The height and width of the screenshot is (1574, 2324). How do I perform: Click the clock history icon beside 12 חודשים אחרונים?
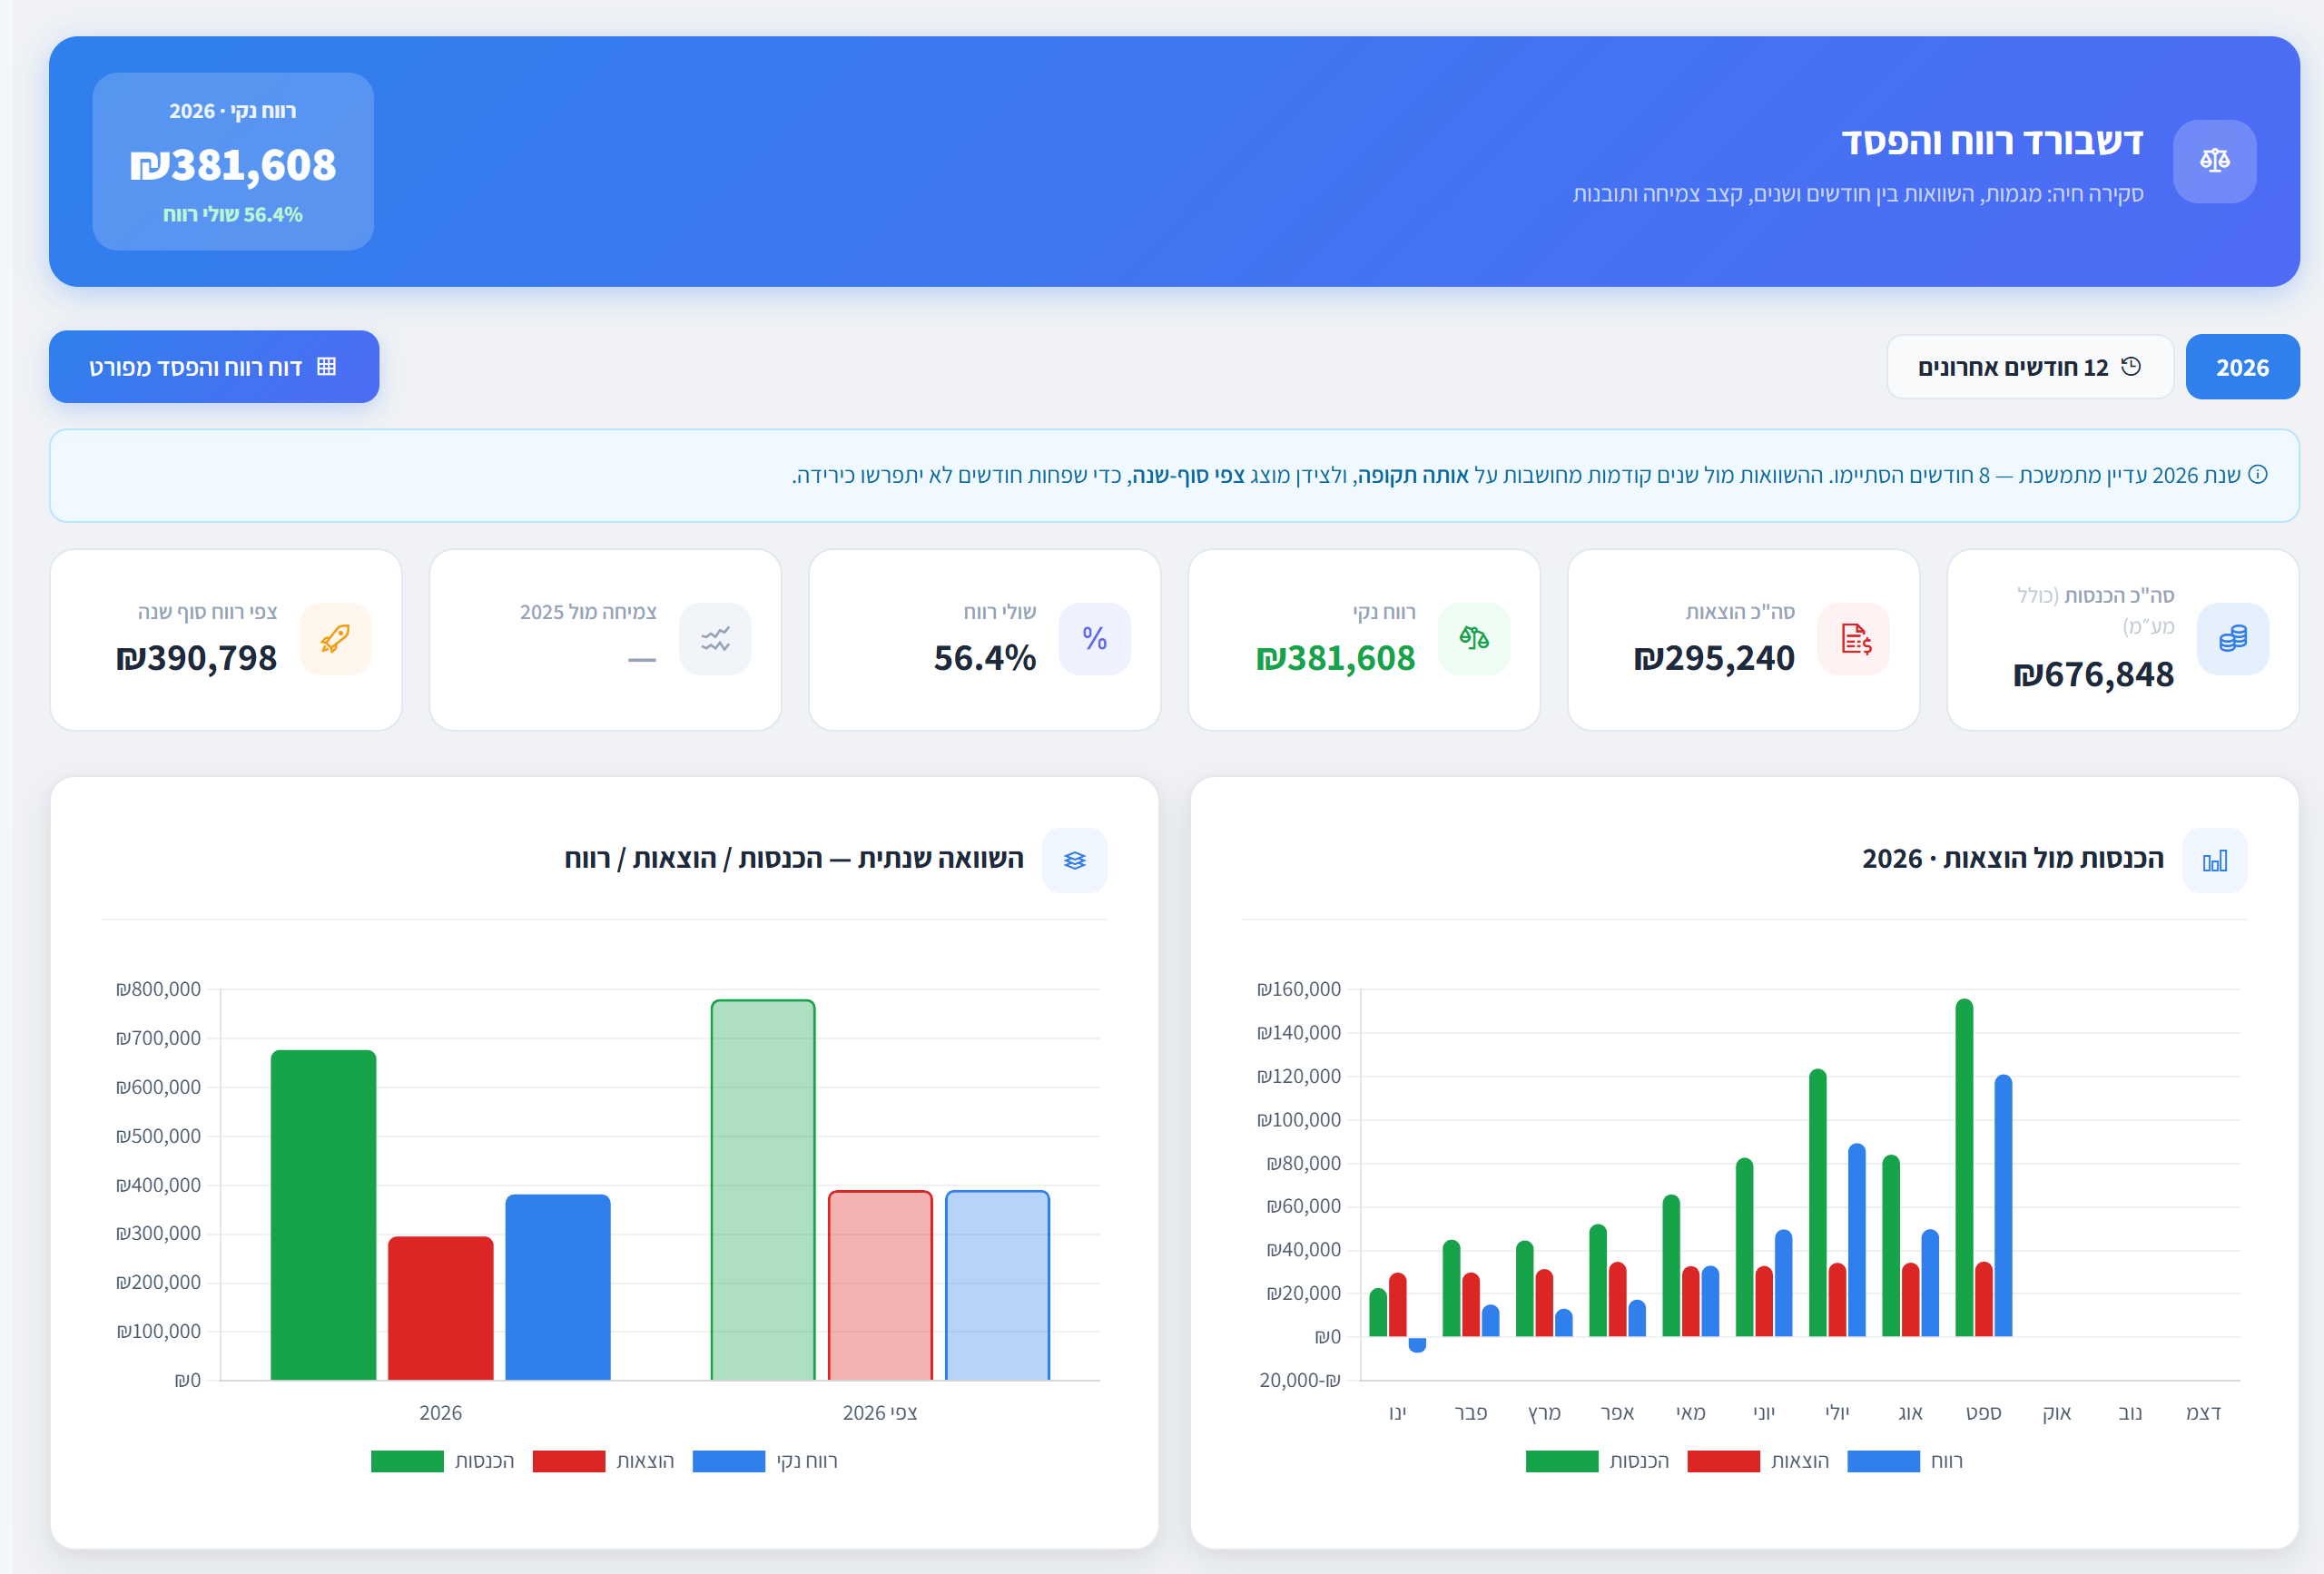coord(2131,367)
